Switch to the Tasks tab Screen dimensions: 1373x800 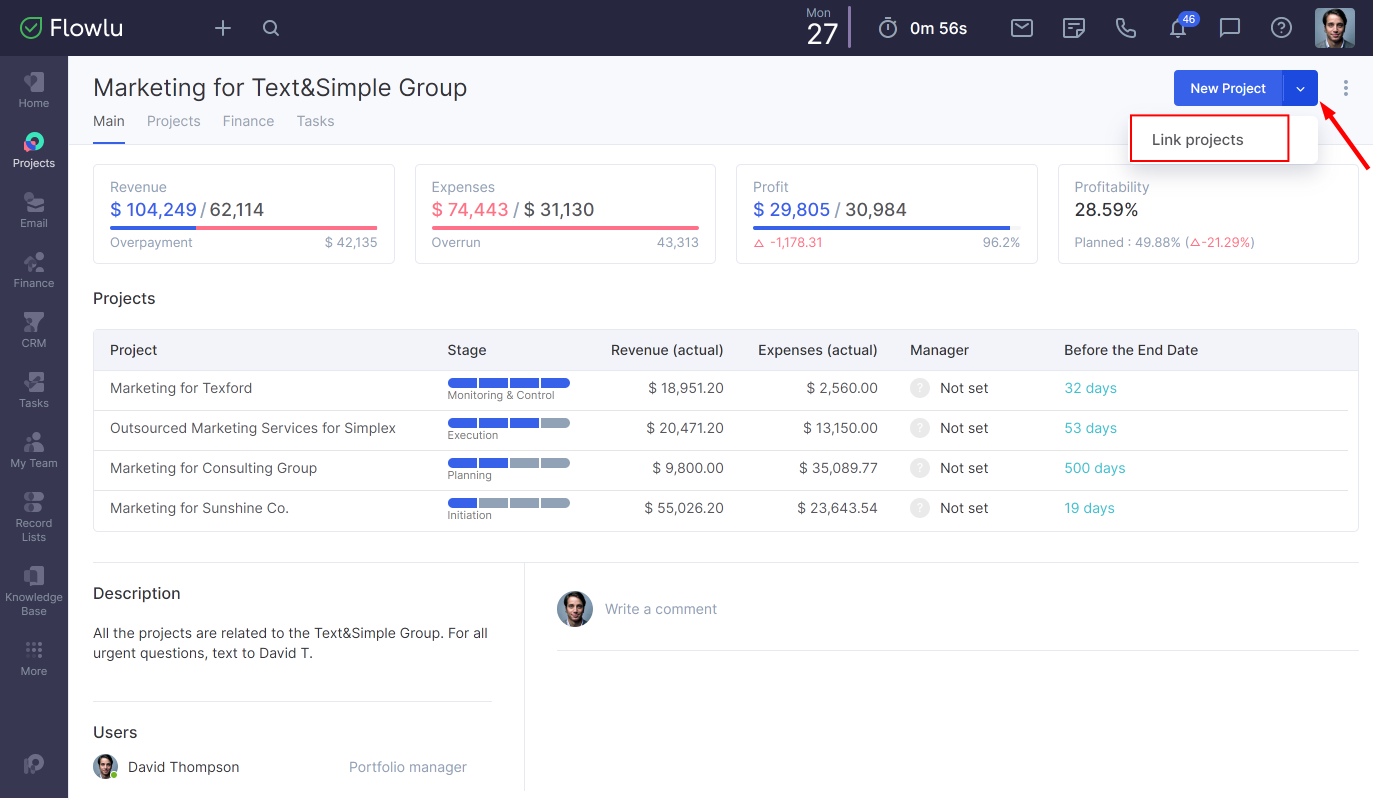point(315,121)
